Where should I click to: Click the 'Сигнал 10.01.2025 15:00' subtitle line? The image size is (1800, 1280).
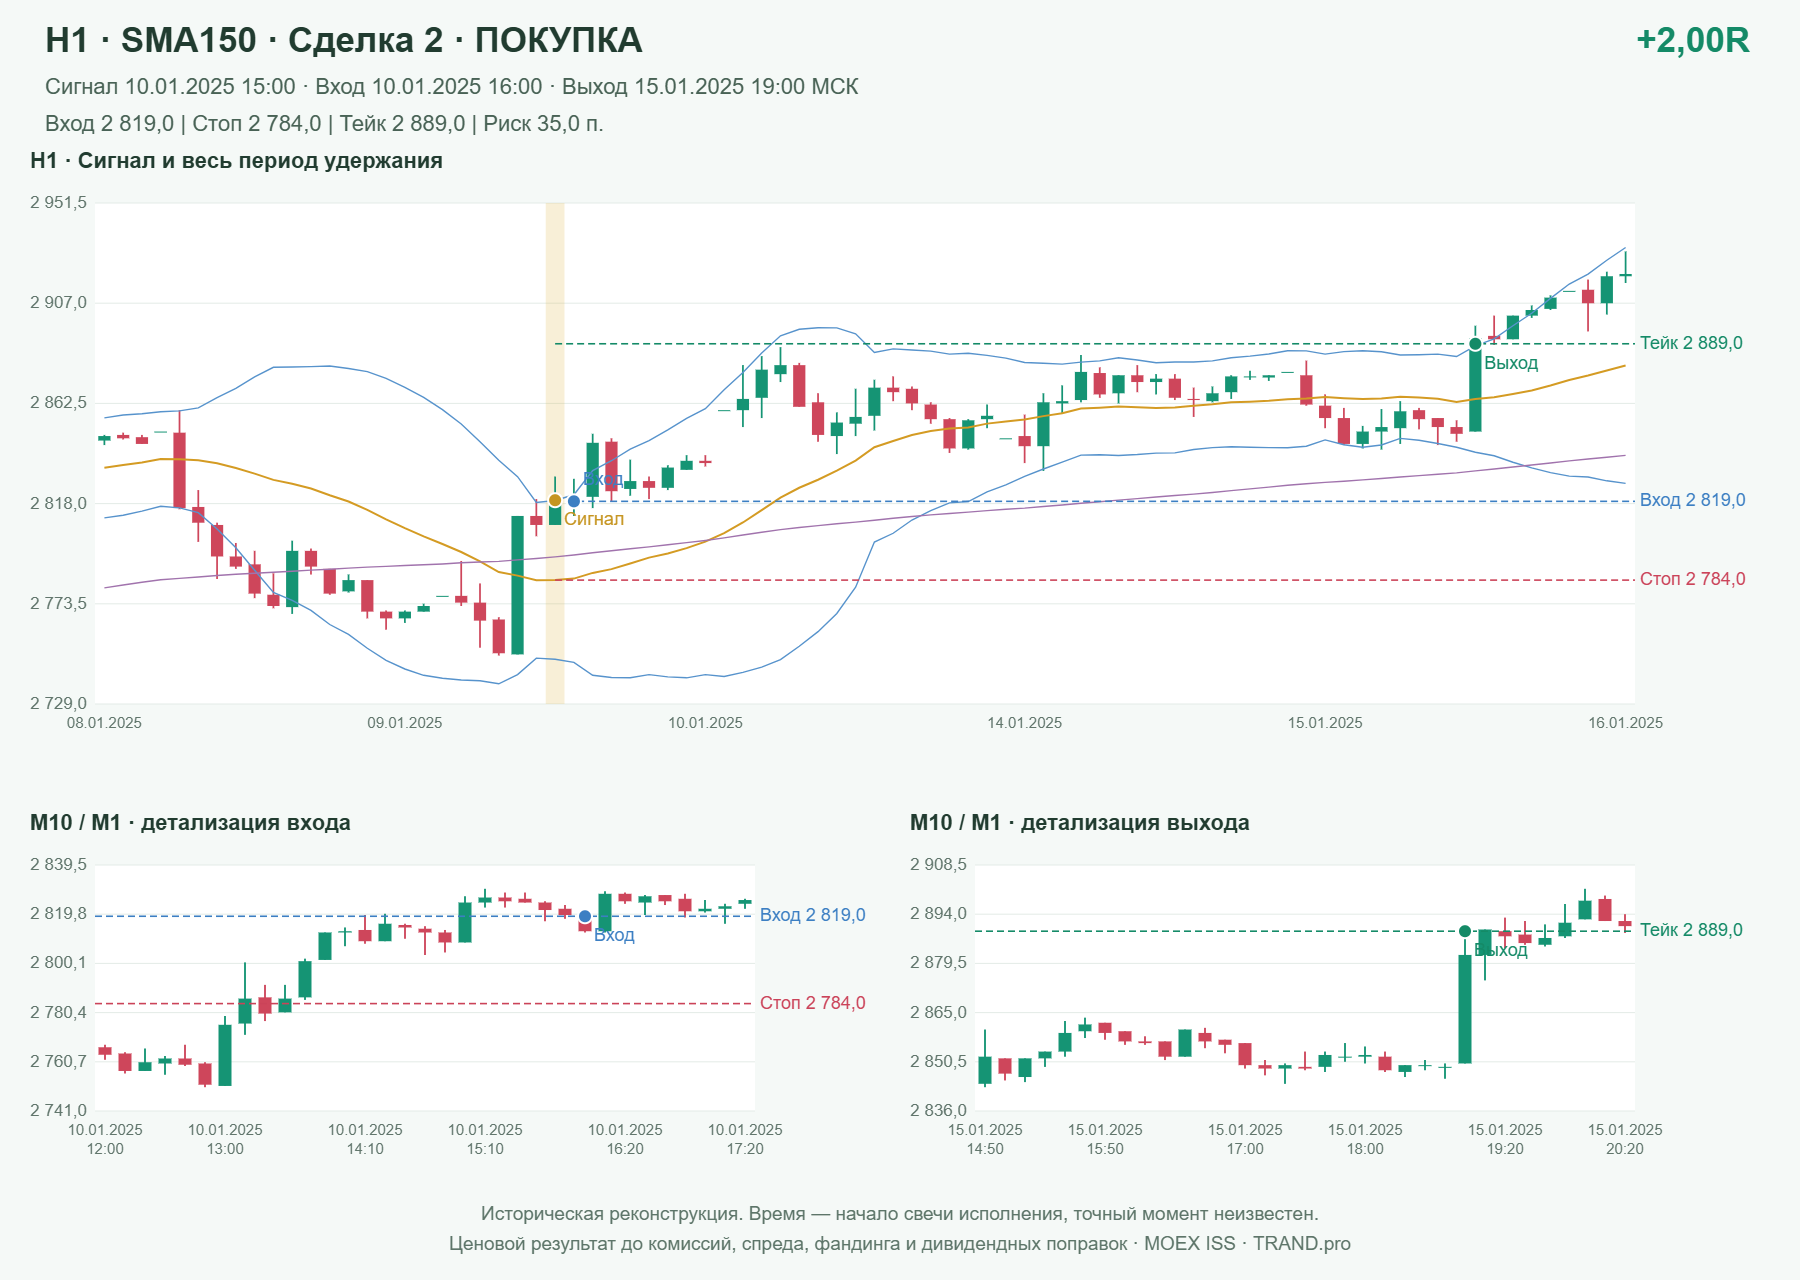(452, 87)
